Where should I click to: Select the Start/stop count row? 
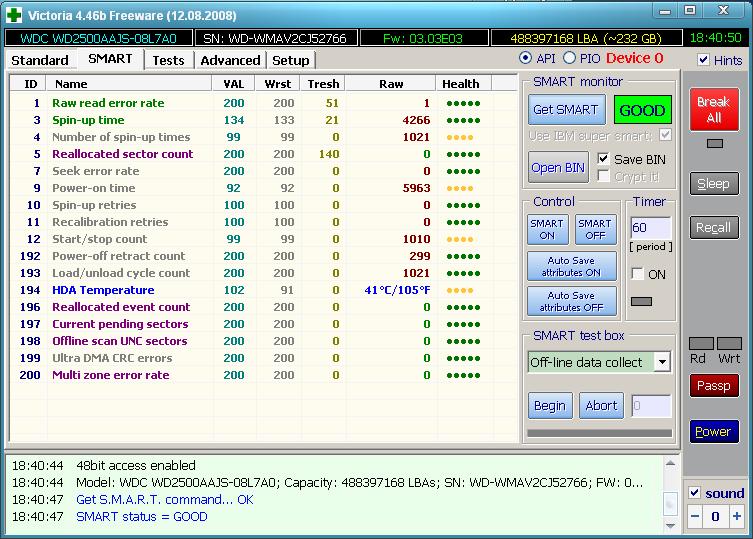click(x=263, y=239)
